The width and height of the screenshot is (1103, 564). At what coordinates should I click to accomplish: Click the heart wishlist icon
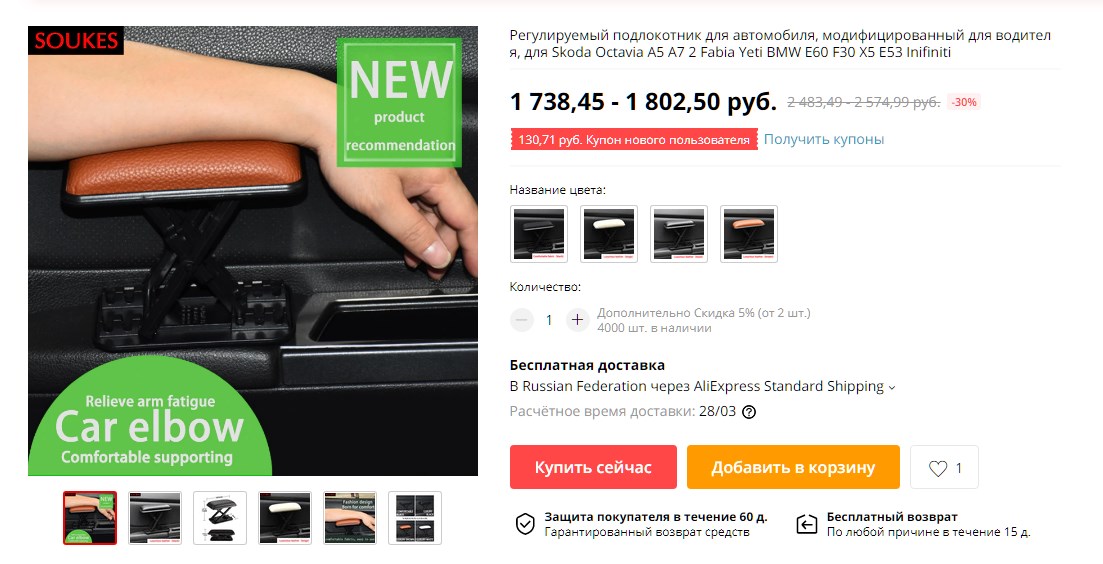coord(938,468)
